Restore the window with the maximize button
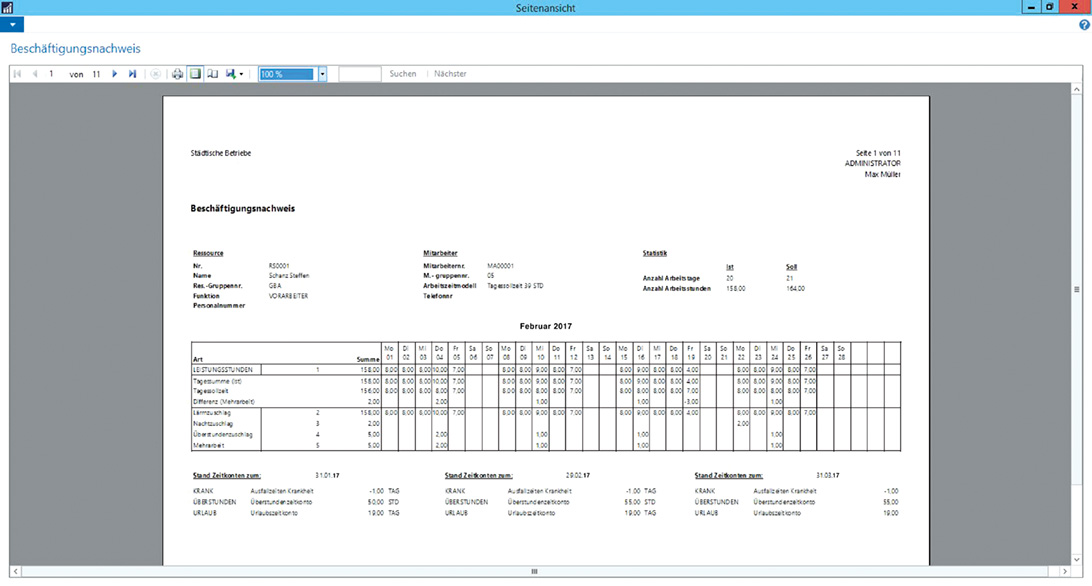The image size is (1092, 586). tap(1049, 7)
